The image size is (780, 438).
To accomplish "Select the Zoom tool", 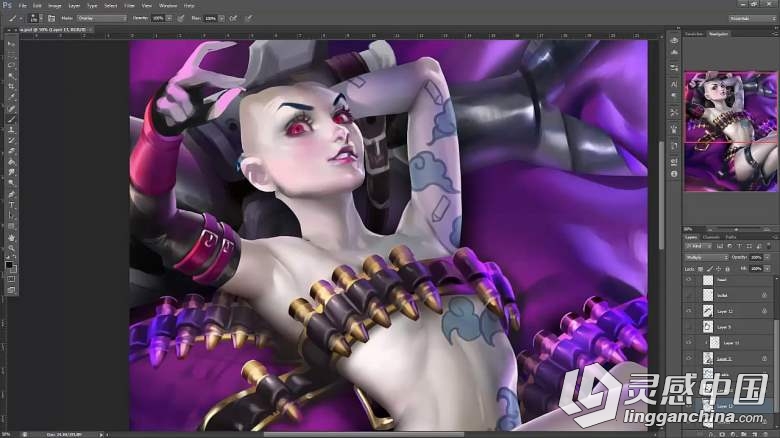I will coord(11,248).
